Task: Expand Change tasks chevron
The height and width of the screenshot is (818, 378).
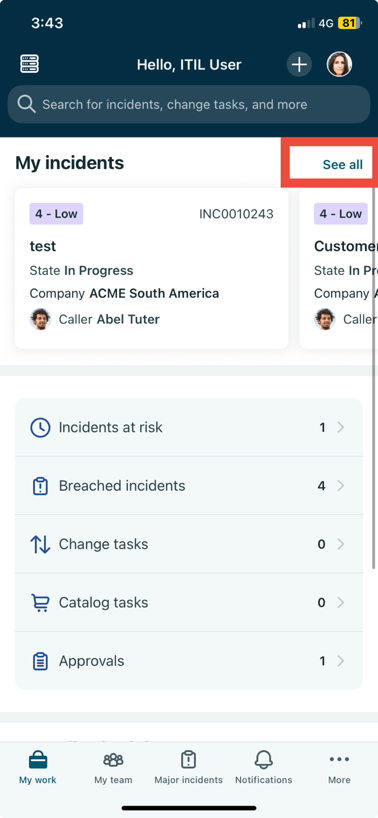Action: click(340, 544)
